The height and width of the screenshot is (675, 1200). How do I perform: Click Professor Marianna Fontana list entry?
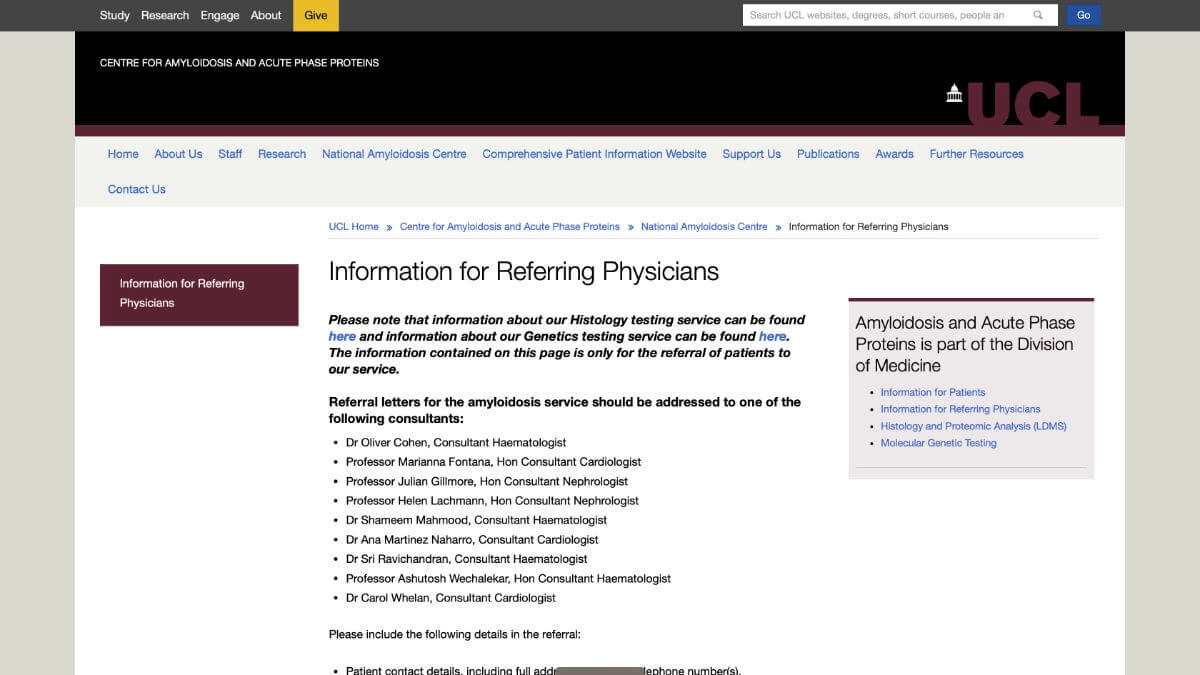[493, 462]
